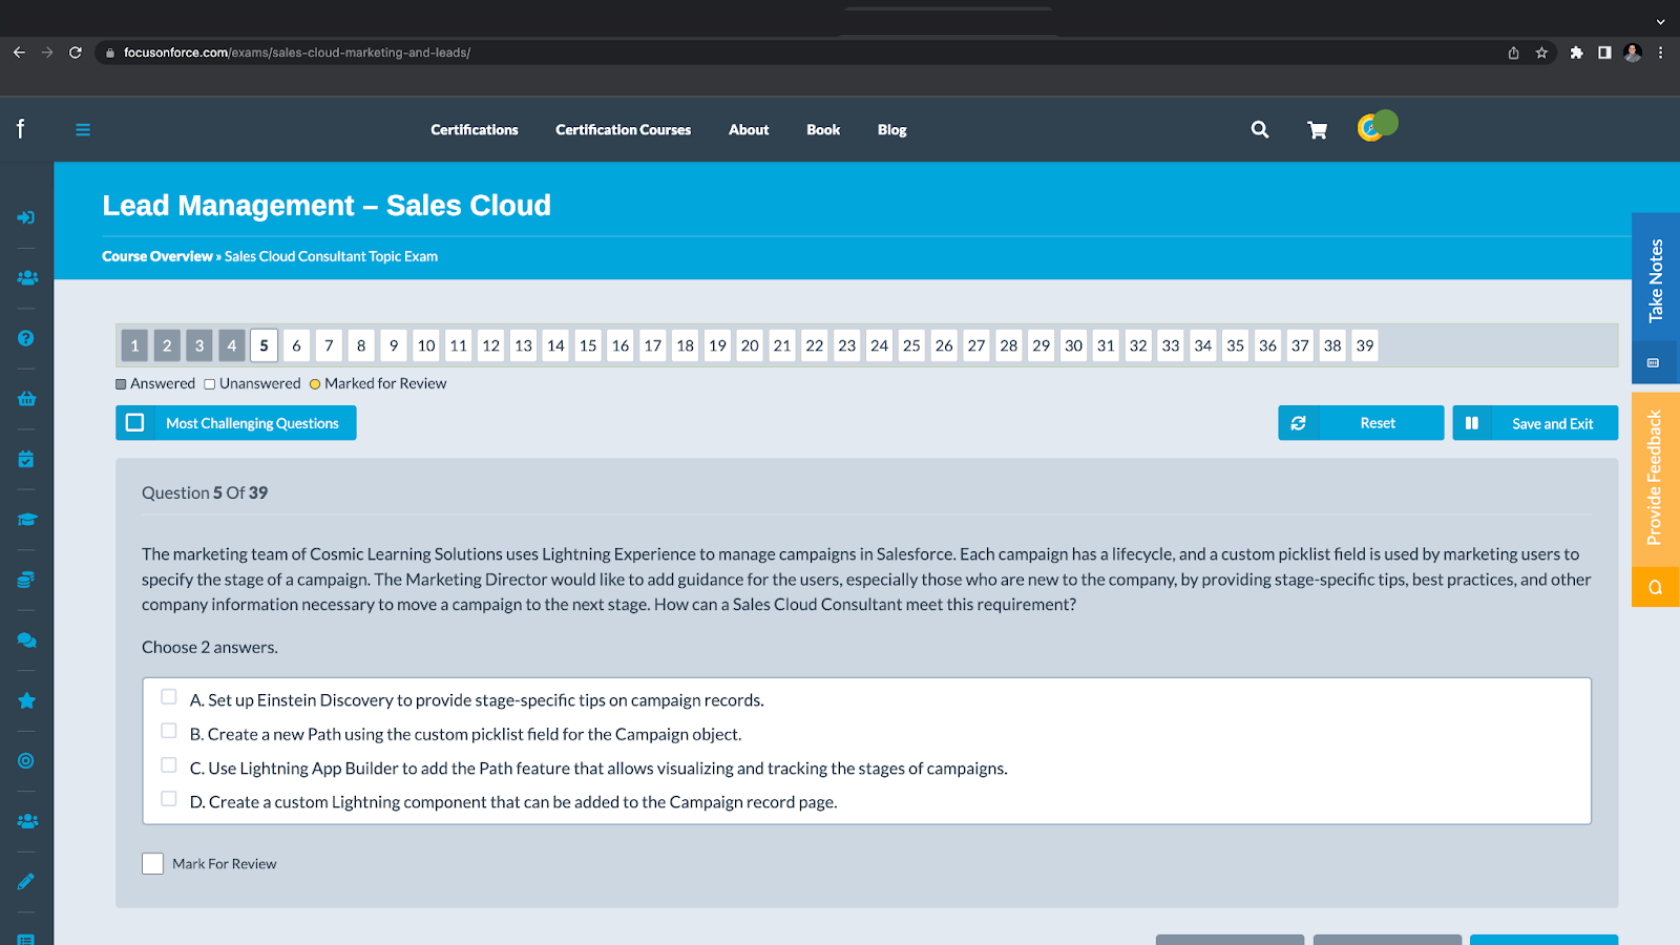Jump to question 1
Viewport: 1680px width, 945px height.
pos(135,346)
